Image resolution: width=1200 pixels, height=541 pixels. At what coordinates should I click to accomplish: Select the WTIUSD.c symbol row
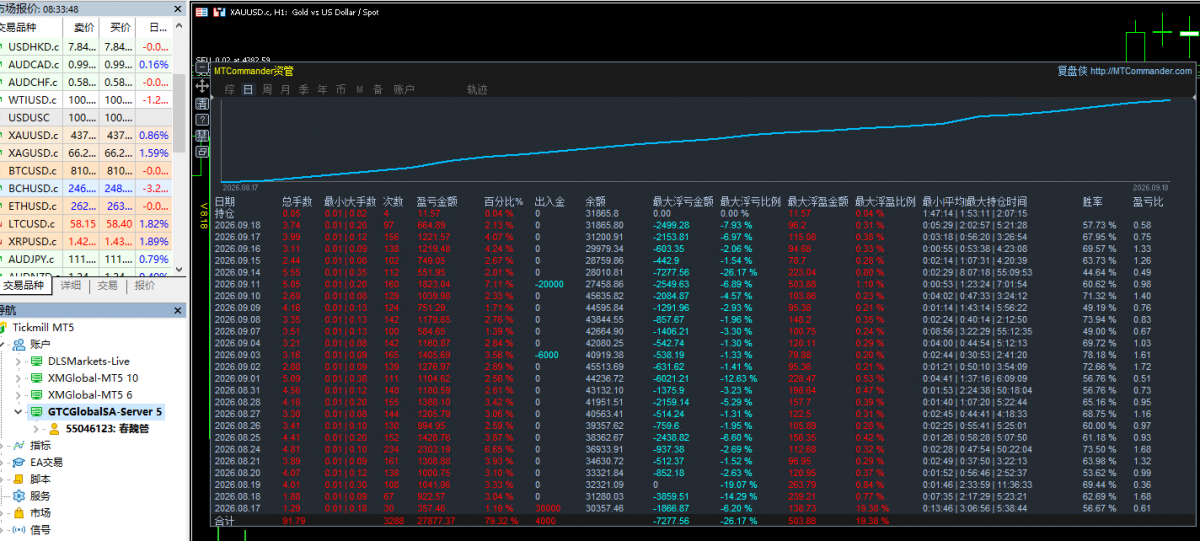tap(85, 100)
